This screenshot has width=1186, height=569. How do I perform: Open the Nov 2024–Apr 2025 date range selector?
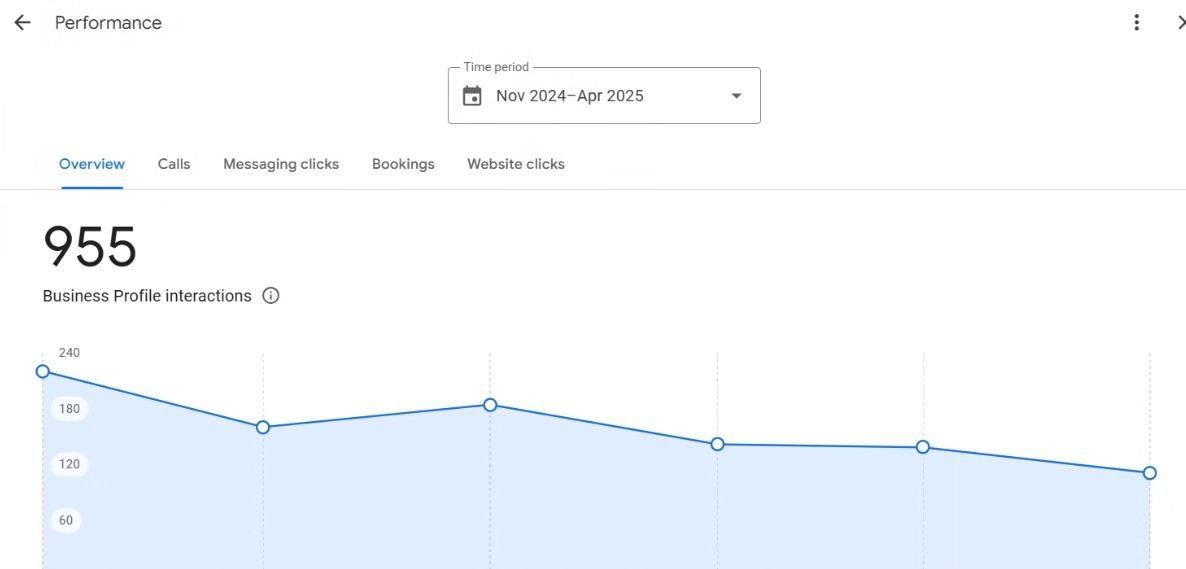click(604, 95)
